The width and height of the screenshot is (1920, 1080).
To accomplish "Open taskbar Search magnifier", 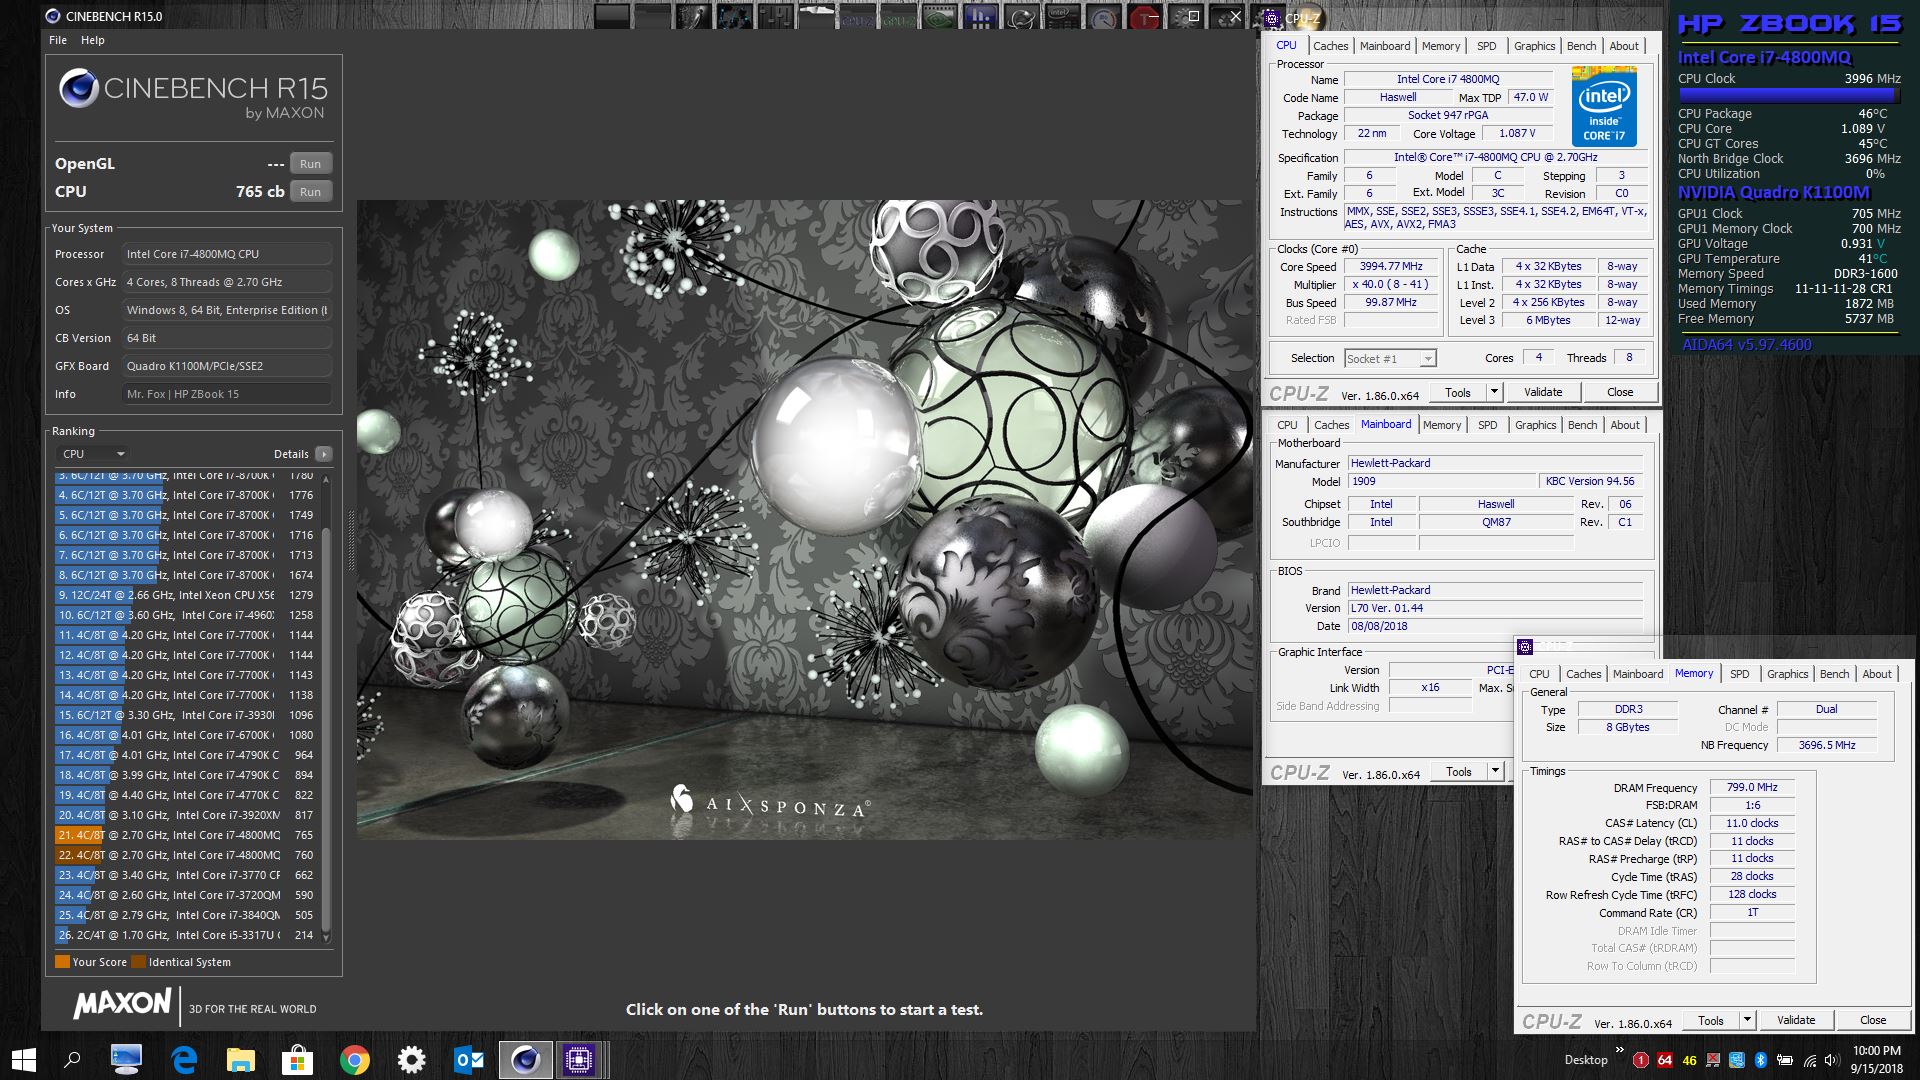I will [72, 1059].
